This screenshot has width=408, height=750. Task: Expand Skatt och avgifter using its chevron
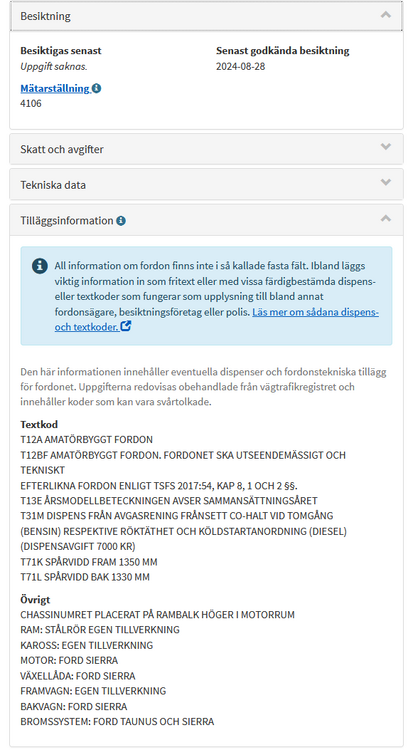386,147
